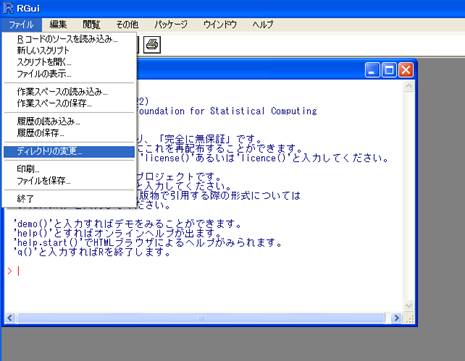Open スクリプトを開く menu entry
Screen dimensions: 465x361
(x=69, y=62)
